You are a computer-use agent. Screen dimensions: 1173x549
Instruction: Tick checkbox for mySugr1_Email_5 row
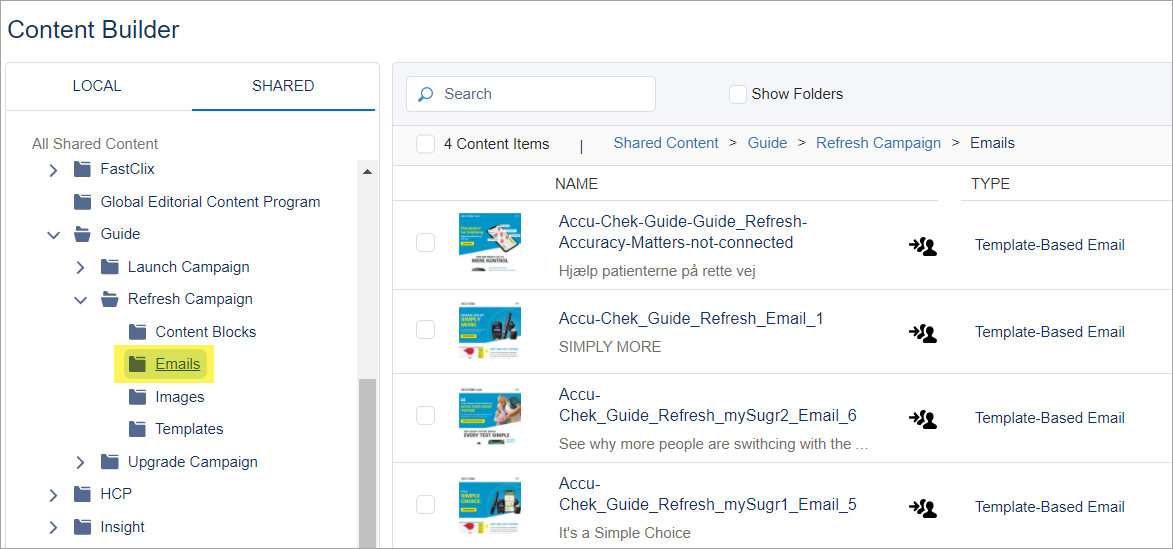[x=425, y=504]
